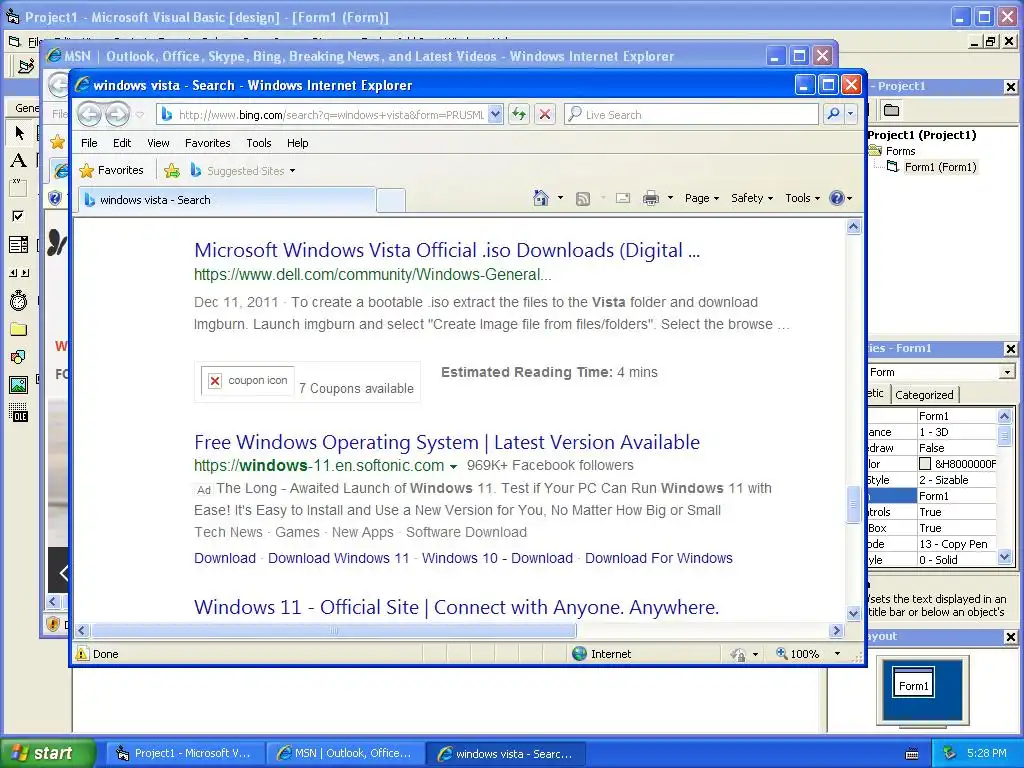The width and height of the screenshot is (1024, 768).
Task: Close the Properties window panel
Action: pyautogui.click(x=1010, y=349)
